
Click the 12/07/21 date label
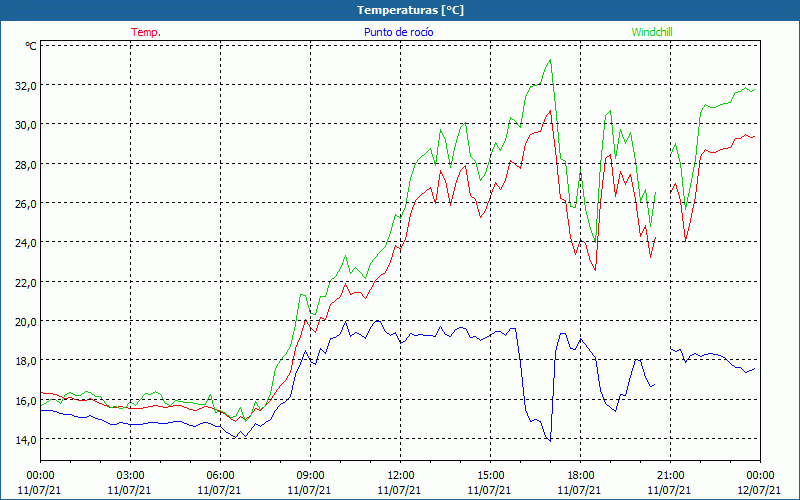[759, 490]
